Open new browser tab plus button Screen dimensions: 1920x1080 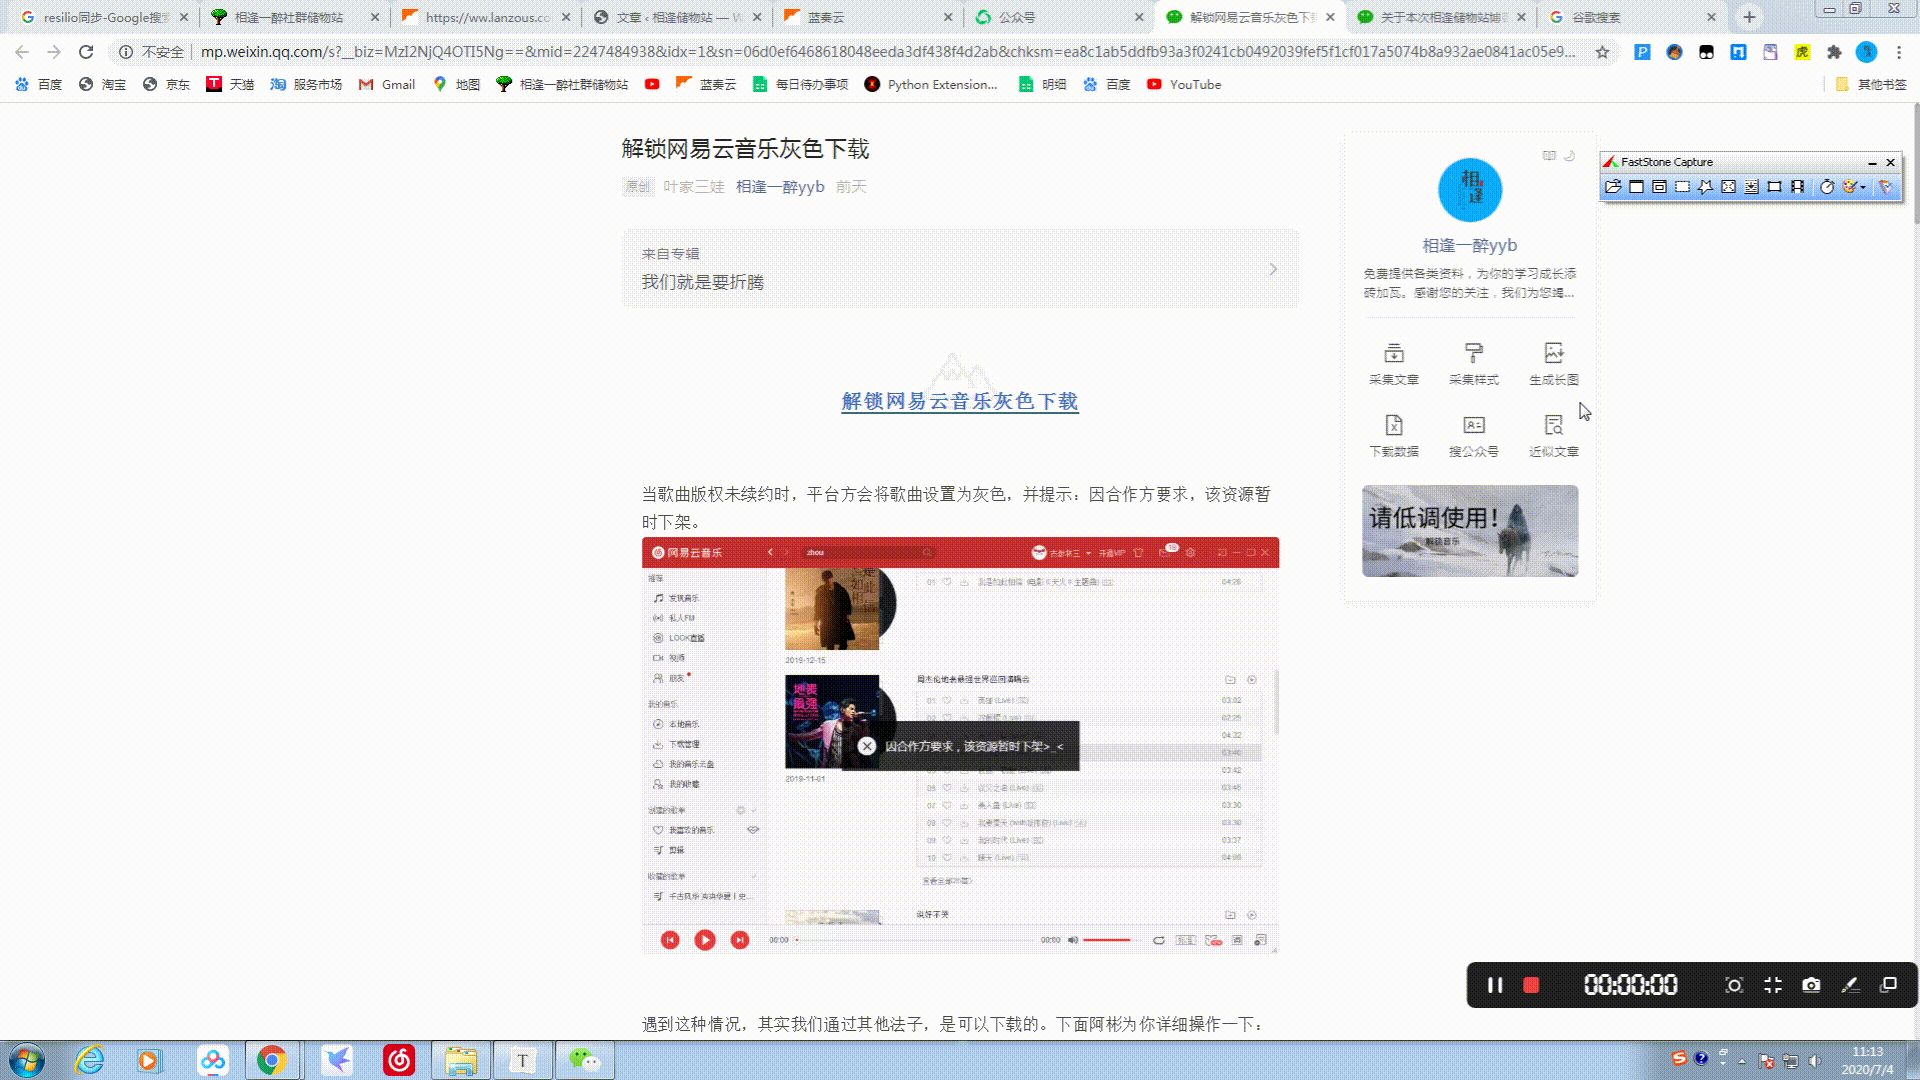[x=1749, y=17]
